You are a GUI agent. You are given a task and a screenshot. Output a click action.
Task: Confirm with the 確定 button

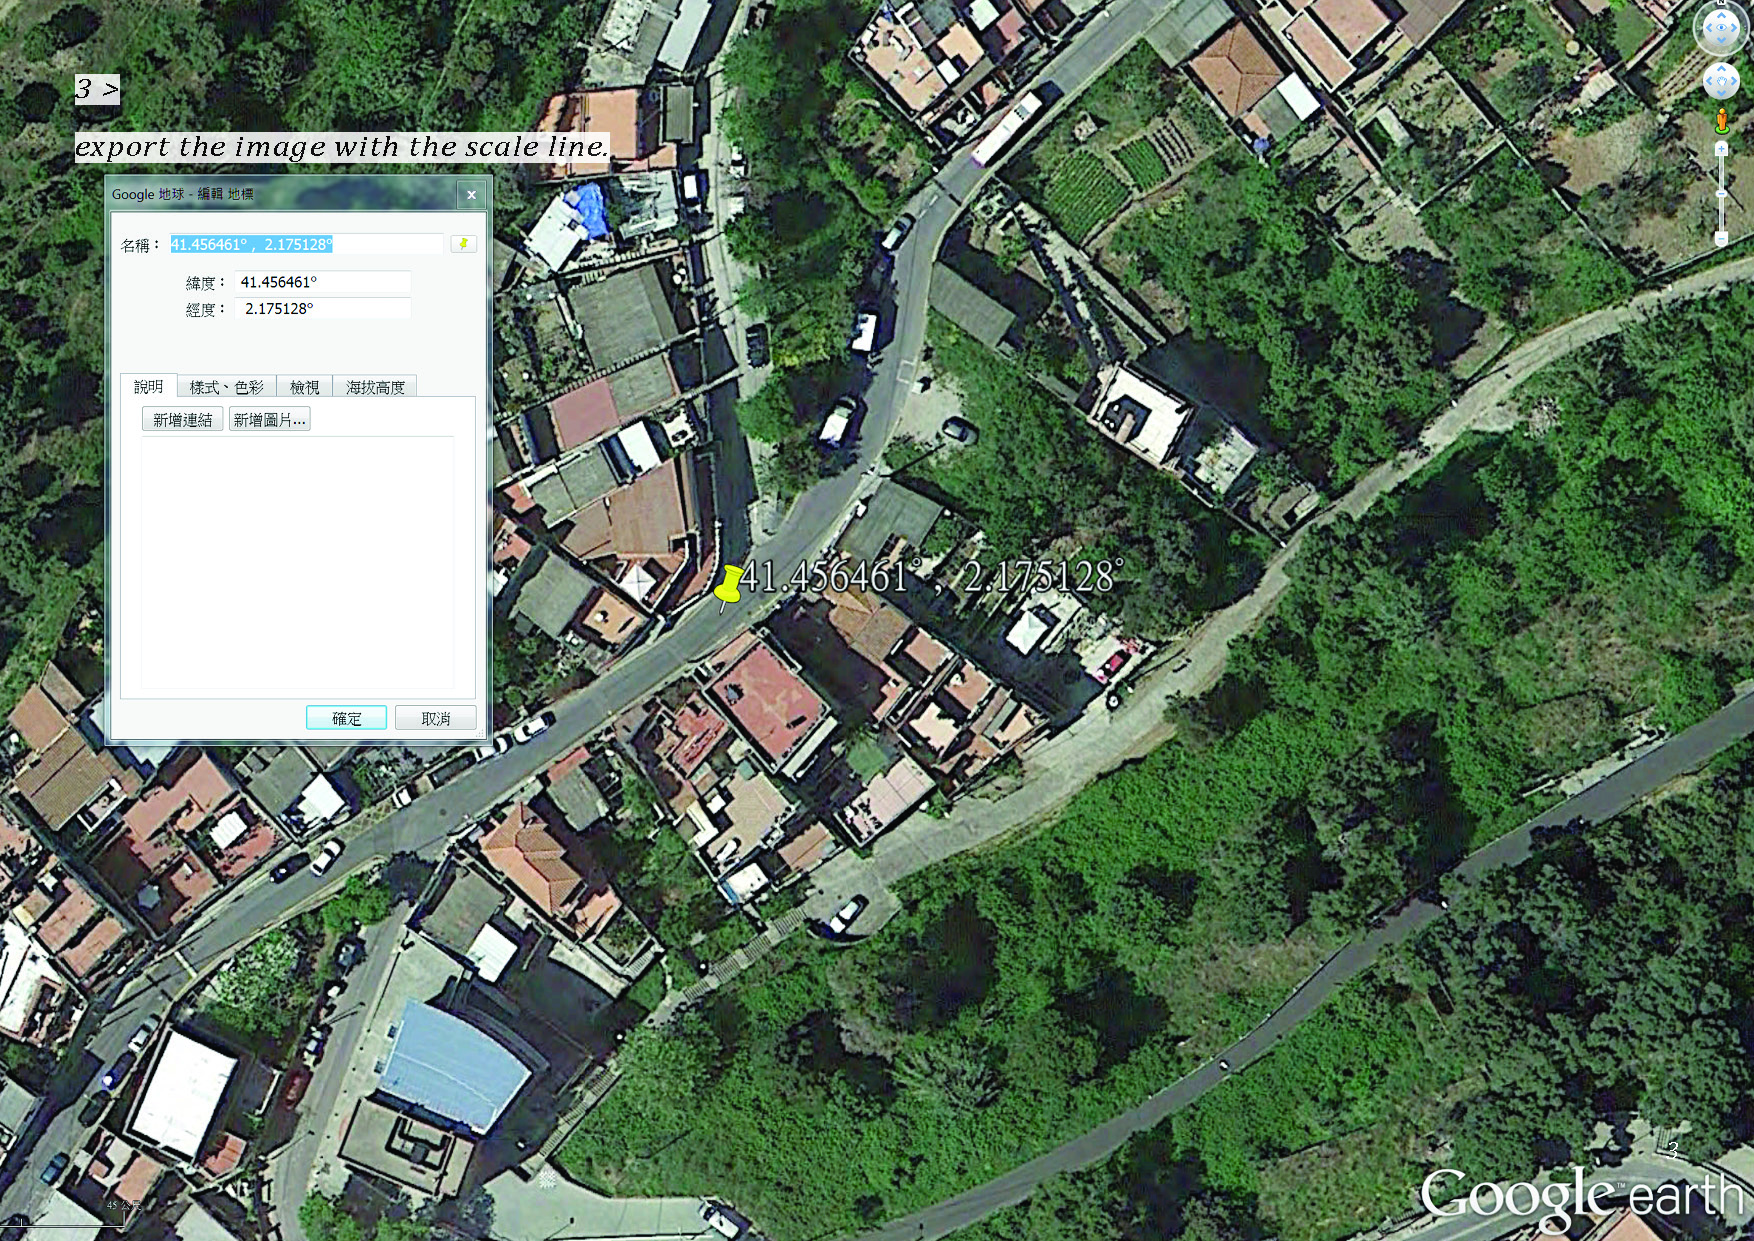click(346, 718)
